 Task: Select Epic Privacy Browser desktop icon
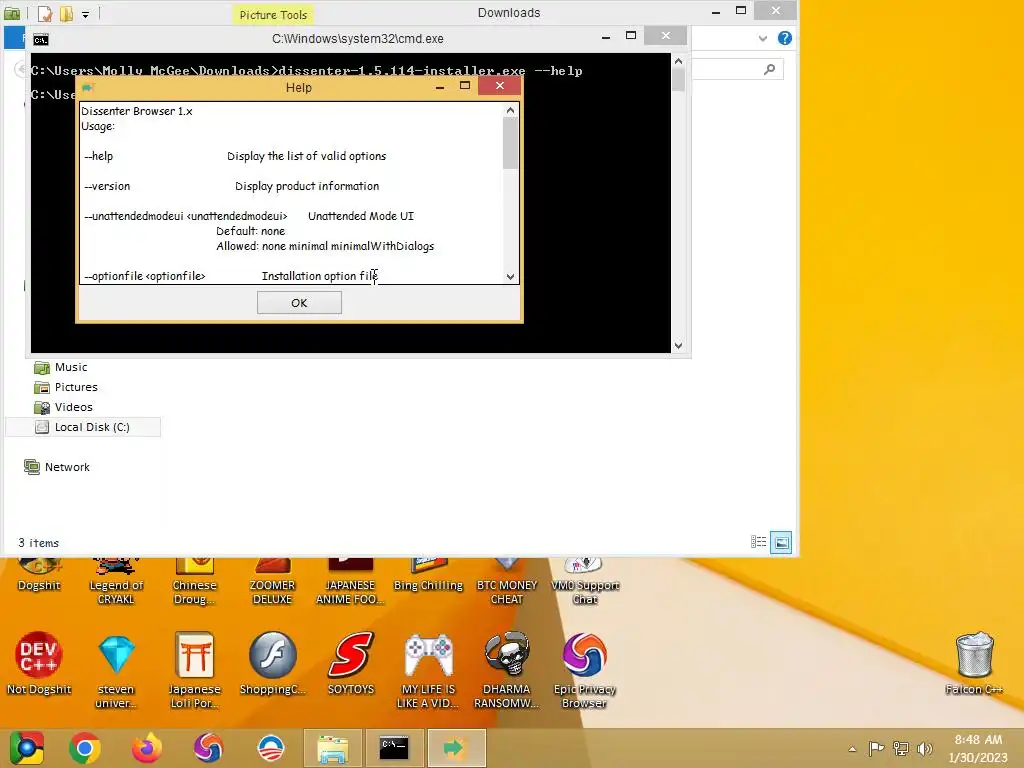coord(584,670)
